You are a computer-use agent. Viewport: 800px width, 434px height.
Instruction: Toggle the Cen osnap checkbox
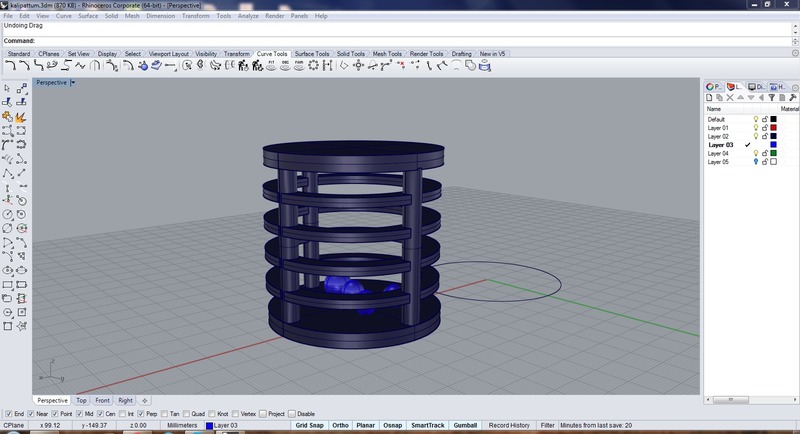coord(100,414)
